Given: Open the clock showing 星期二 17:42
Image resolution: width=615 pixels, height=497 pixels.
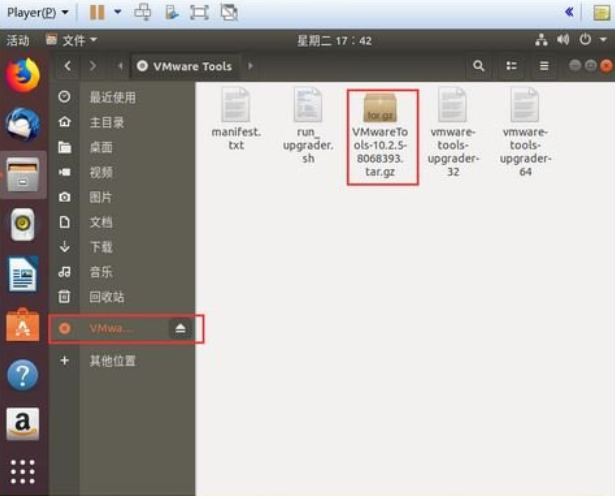Looking at the screenshot, I should 334,41.
